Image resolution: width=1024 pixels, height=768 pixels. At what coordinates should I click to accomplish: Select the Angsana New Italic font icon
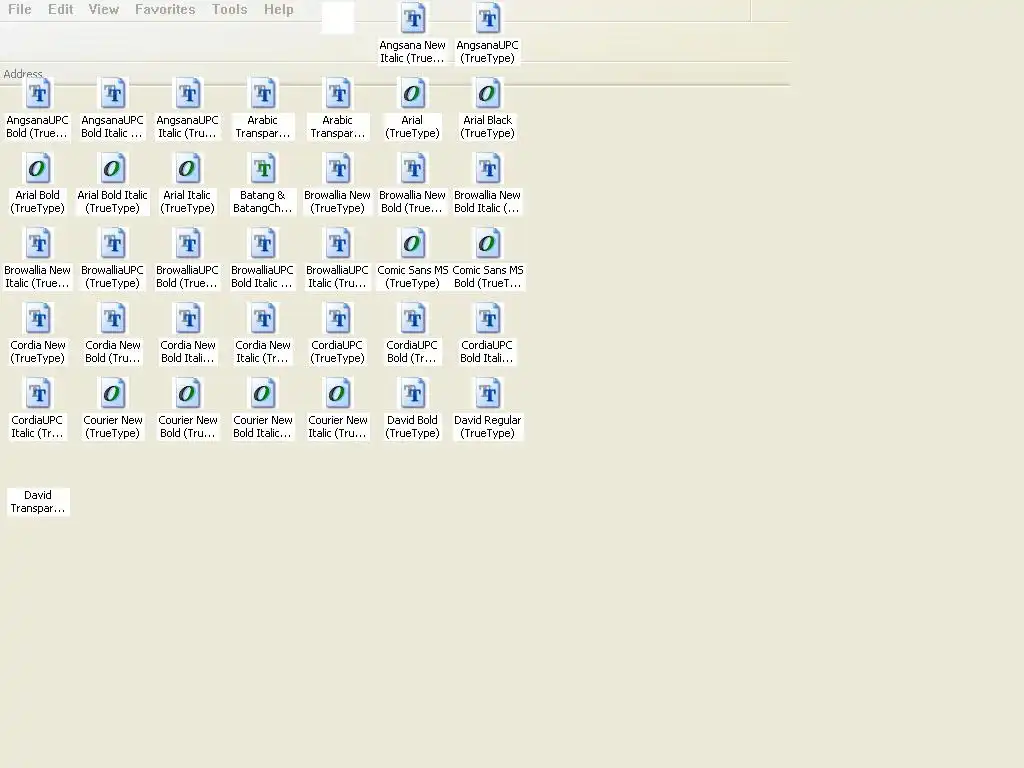[x=413, y=18]
